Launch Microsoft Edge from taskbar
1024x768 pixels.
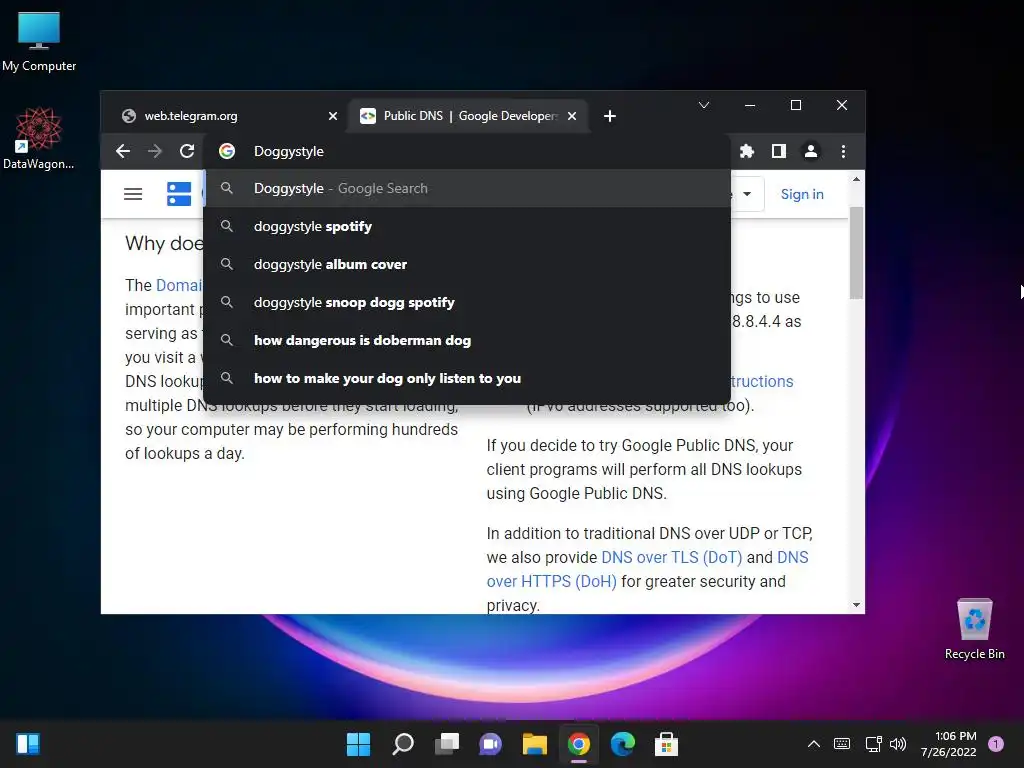click(x=622, y=744)
